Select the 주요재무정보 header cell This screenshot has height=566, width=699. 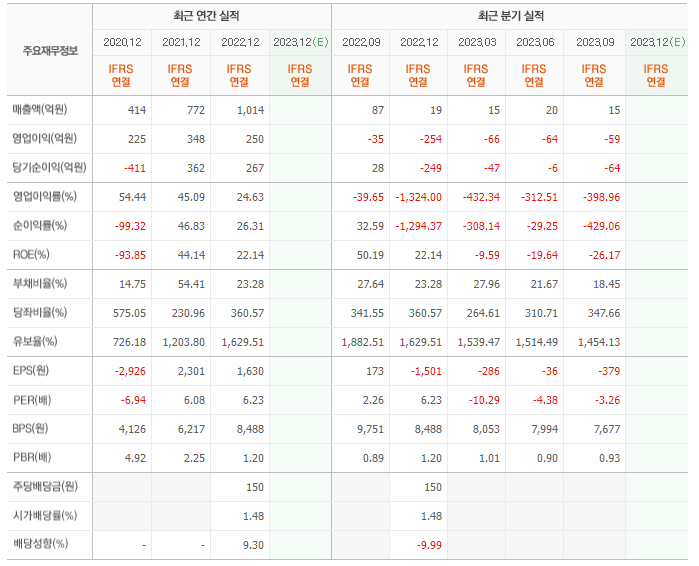pyautogui.click(x=50, y=50)
